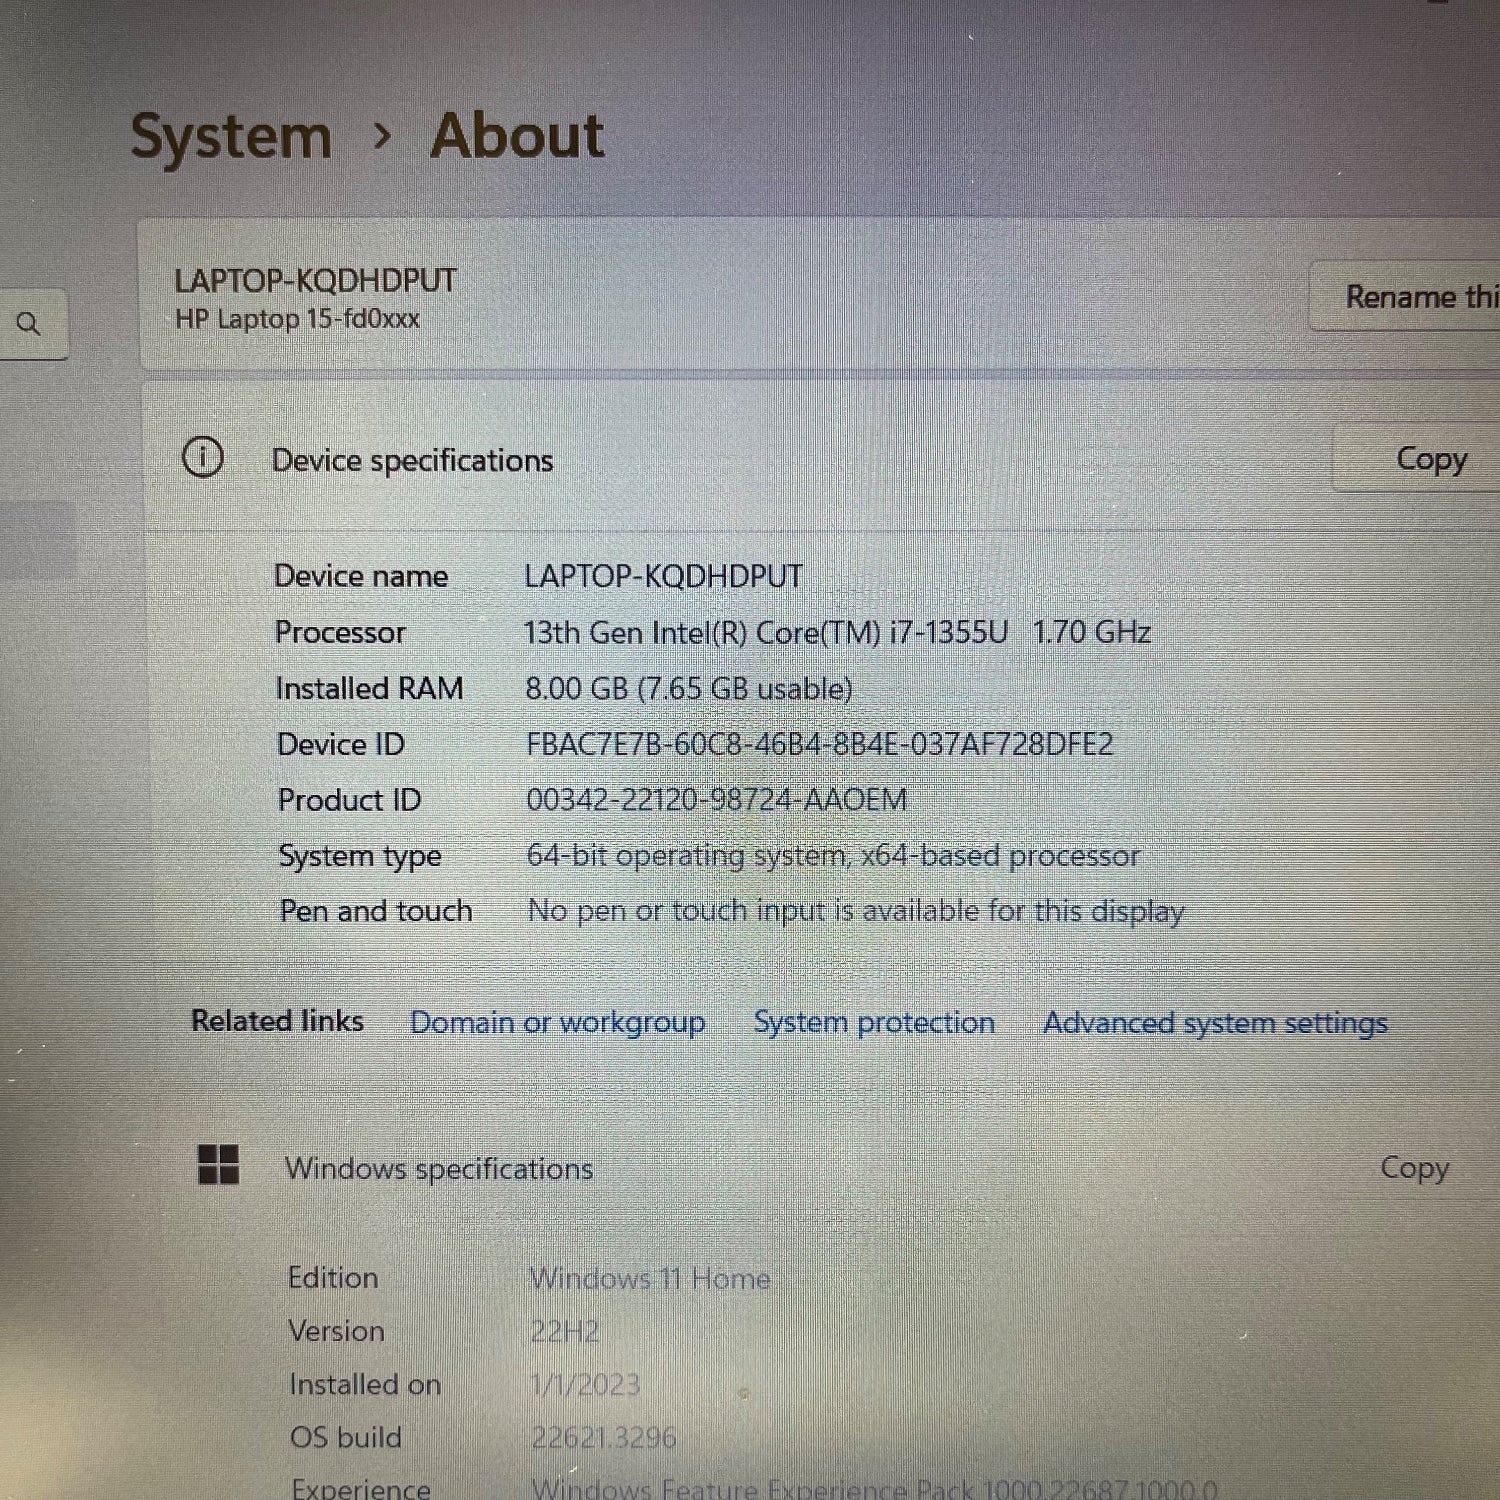Select the LAPTOP-KQDHDPUT title at the top
This screenshot has height=1500, width=1500.
(x=315, y=281)
